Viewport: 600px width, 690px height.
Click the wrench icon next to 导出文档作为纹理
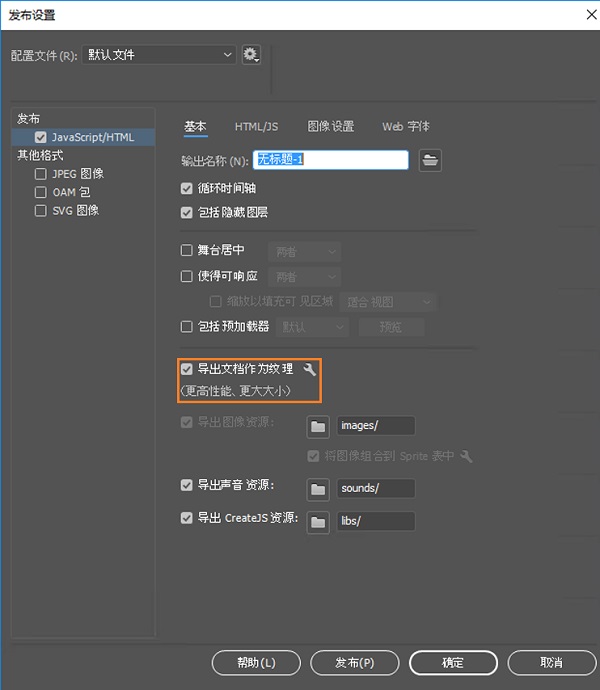tap(310, 370)
